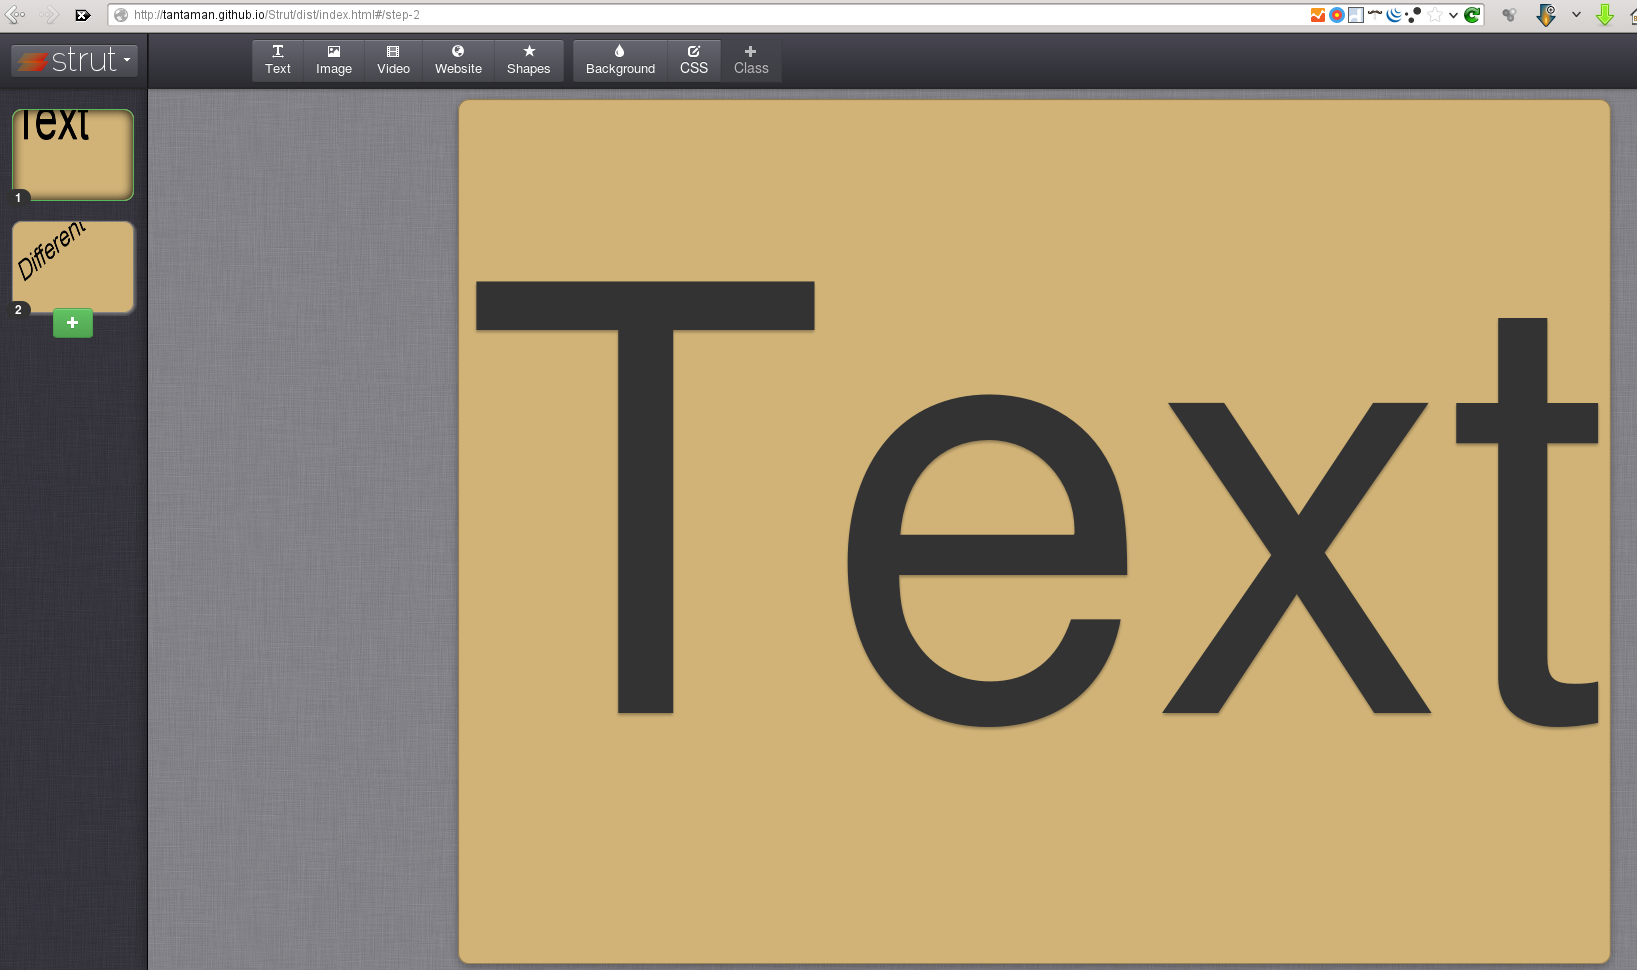1637x970 pixels.
Task: Open the Background droplet picker
Action: [x=620, y=60]
